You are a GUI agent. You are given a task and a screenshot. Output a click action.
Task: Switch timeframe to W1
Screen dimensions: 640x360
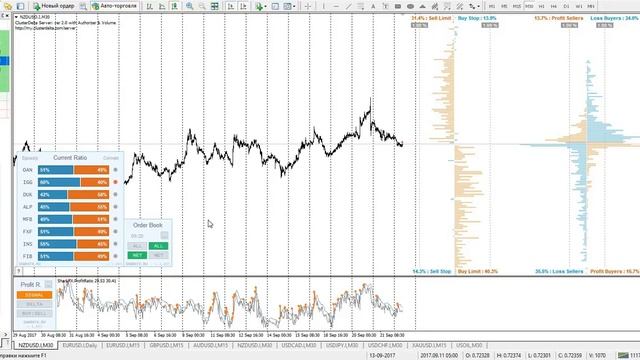pyautogui.click(x=579, y=6)
